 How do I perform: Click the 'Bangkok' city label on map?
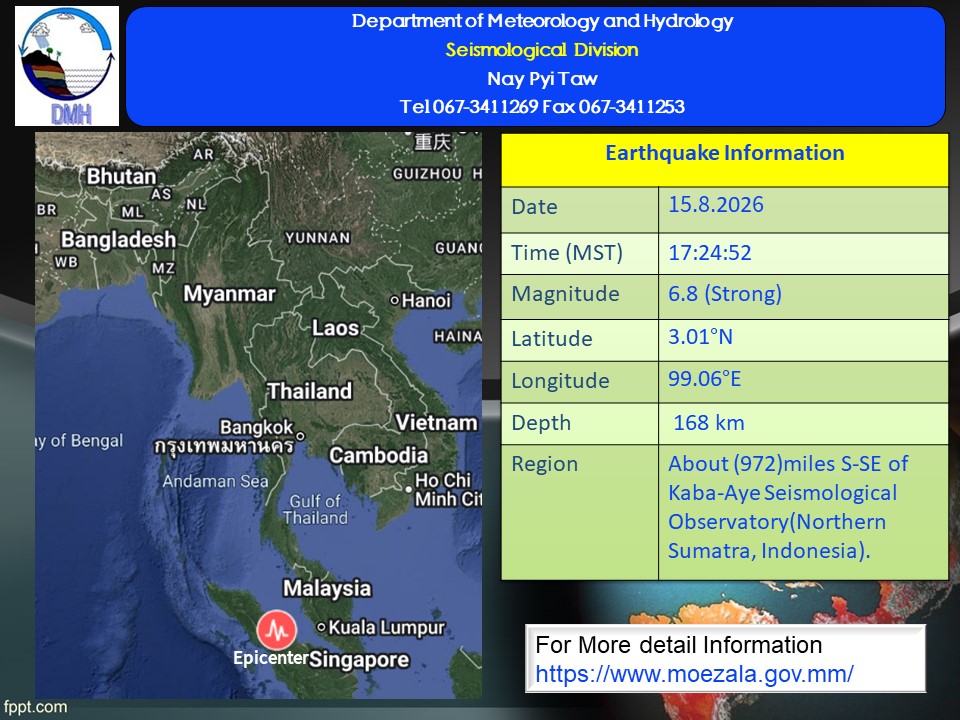(x=257, y=427)
